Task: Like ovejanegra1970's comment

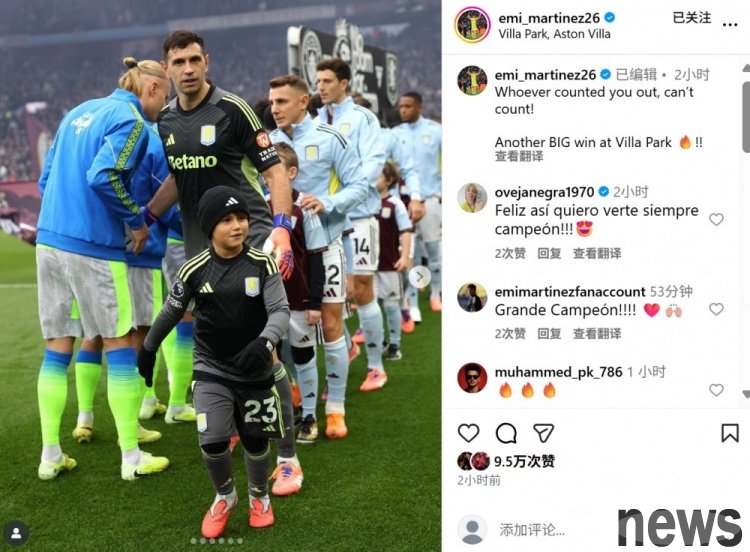Action: tap(716, 220)
